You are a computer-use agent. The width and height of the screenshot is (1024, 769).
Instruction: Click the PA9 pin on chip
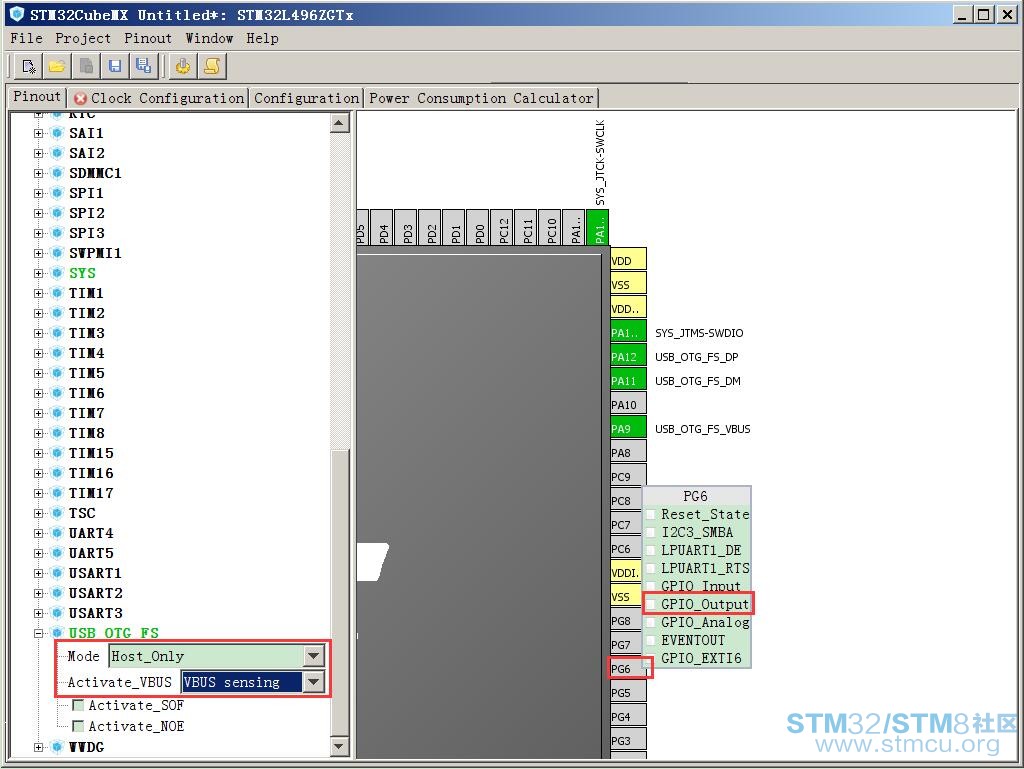[628, 429]
